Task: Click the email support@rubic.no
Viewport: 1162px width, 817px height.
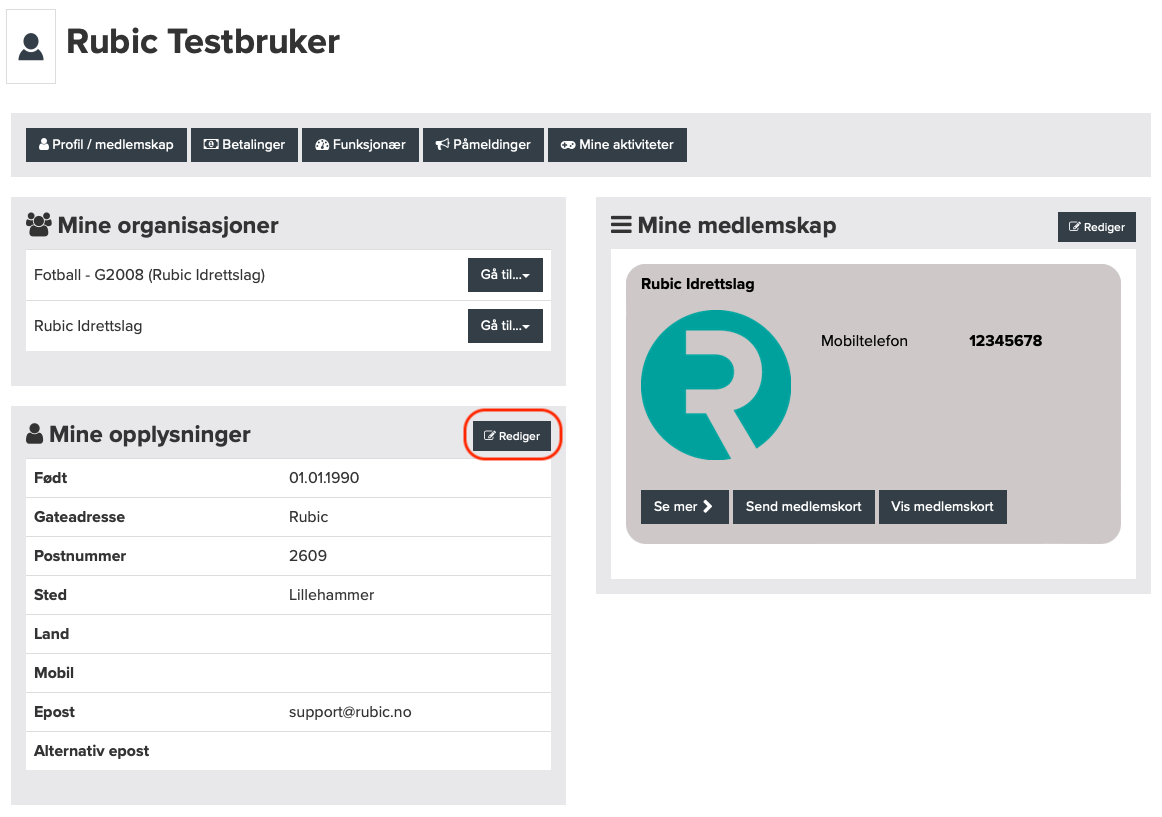Action: (x=350, y=712)
